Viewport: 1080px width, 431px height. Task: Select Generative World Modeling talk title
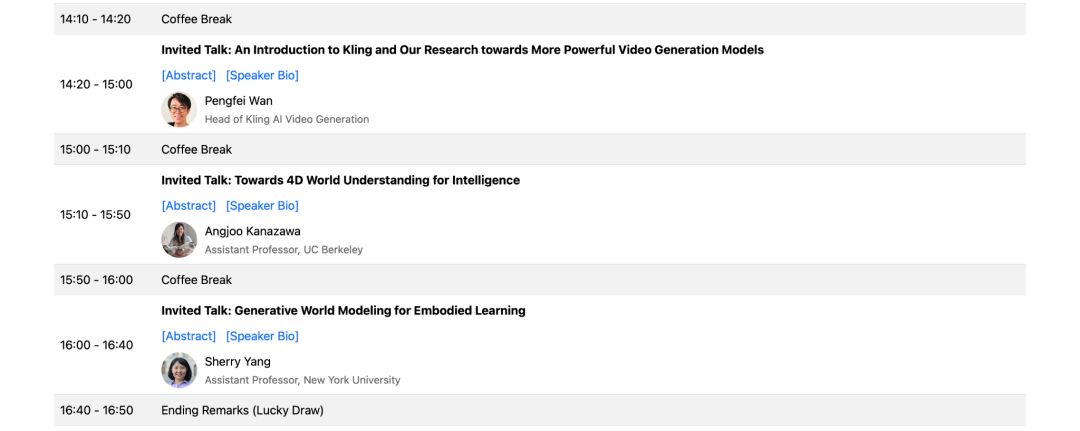click(x=343, y=311)
